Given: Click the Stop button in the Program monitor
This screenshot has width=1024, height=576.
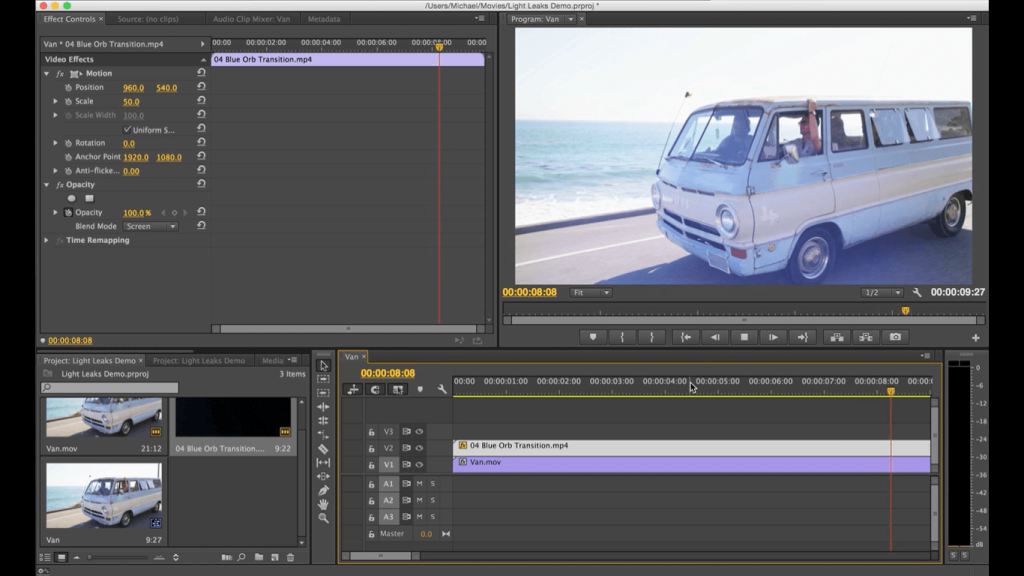Looking at the screenshot, I should point(745,336).
